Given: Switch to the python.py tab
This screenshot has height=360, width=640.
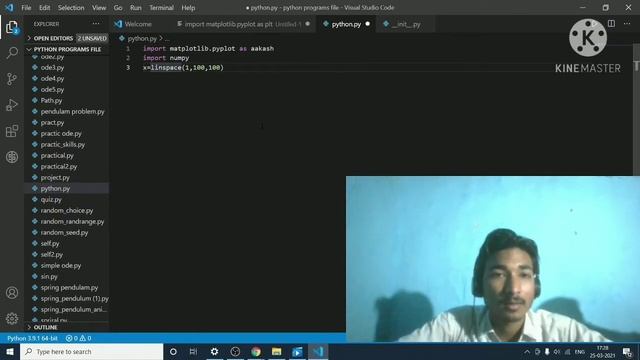Looking at the screenshot, I should click(347, 24).
